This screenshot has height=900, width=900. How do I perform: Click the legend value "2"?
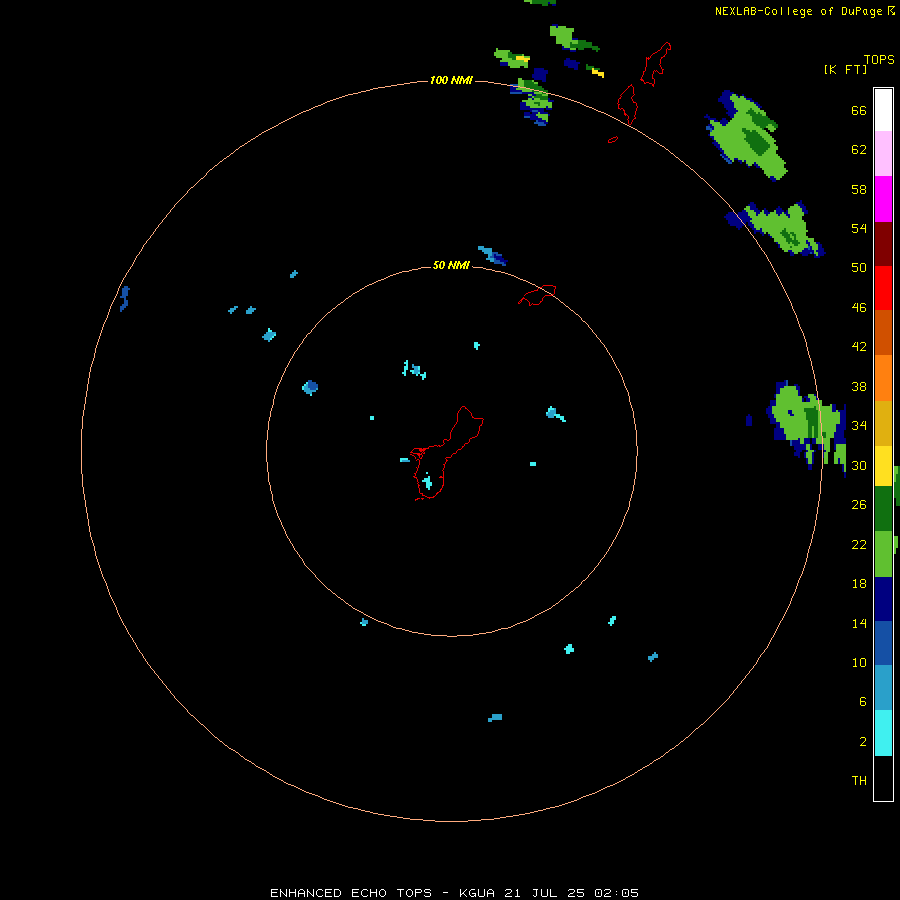point(862,741)
